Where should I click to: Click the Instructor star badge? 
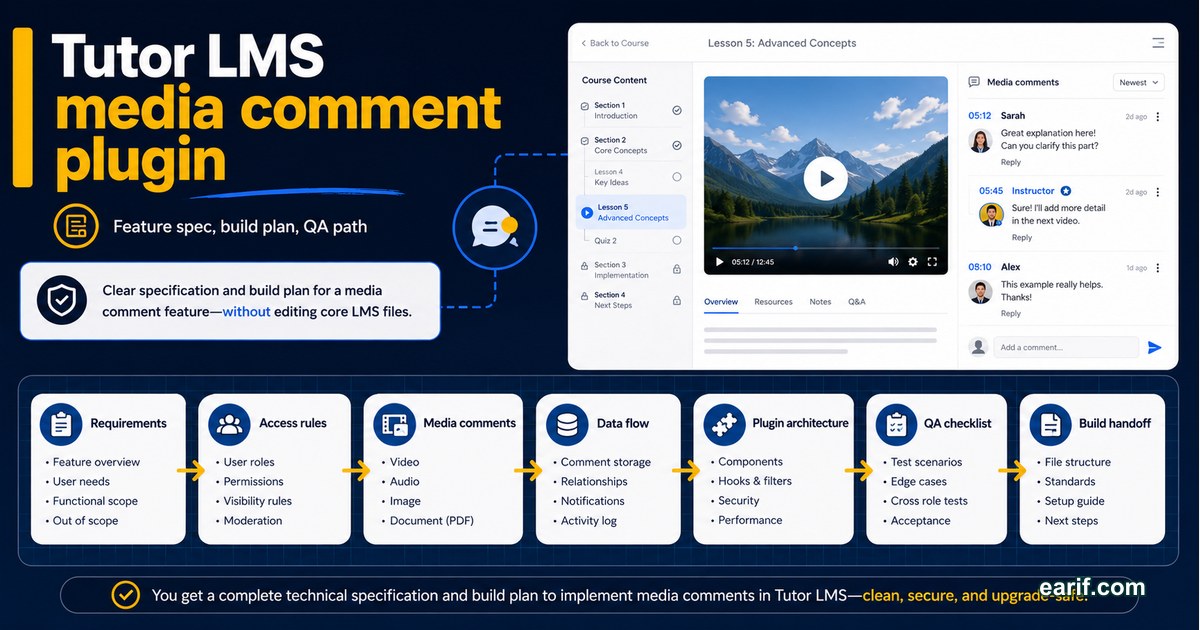(x=1066, y=190)
